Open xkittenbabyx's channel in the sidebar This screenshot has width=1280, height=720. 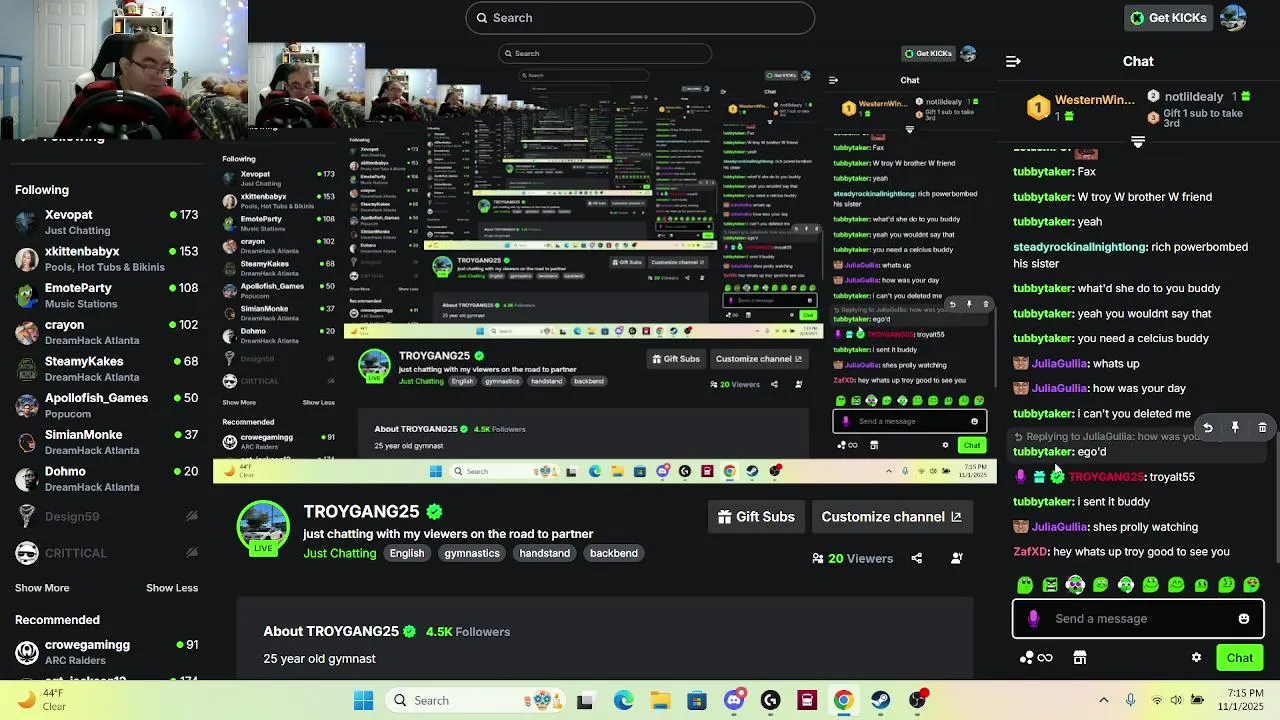107,259
